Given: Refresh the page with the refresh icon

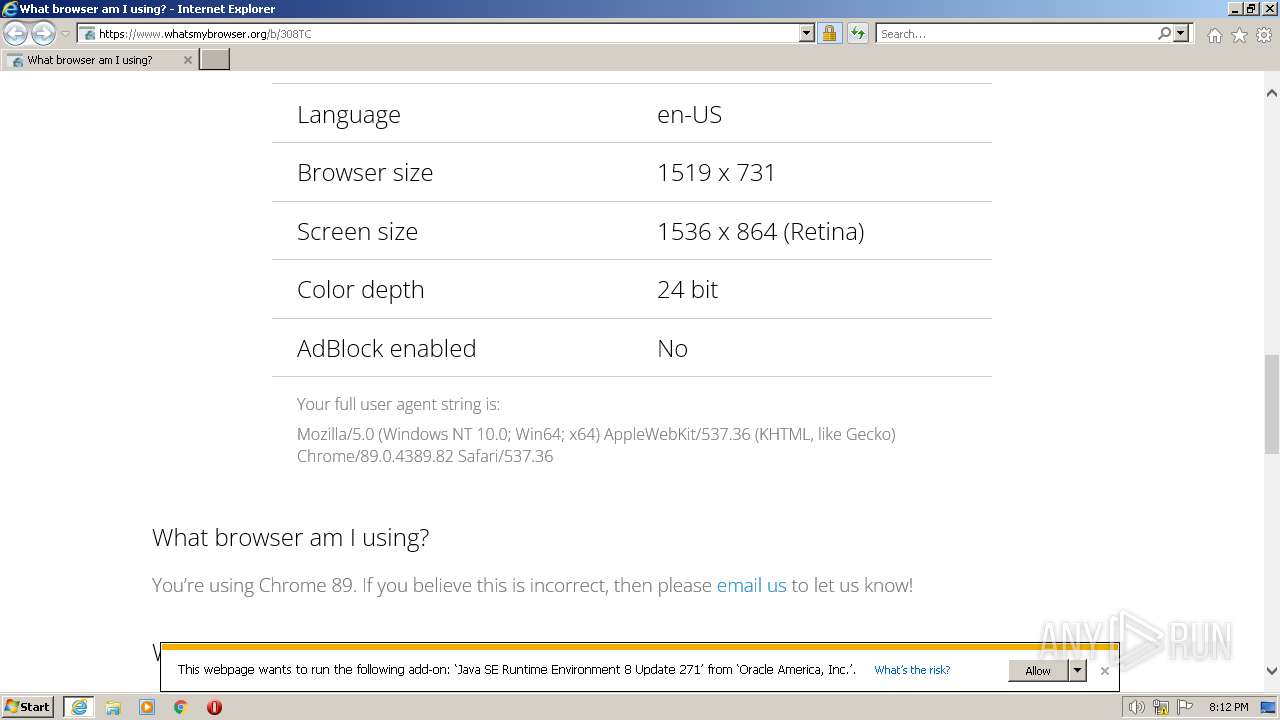Looking at the screenshot, I should [857, 34].
